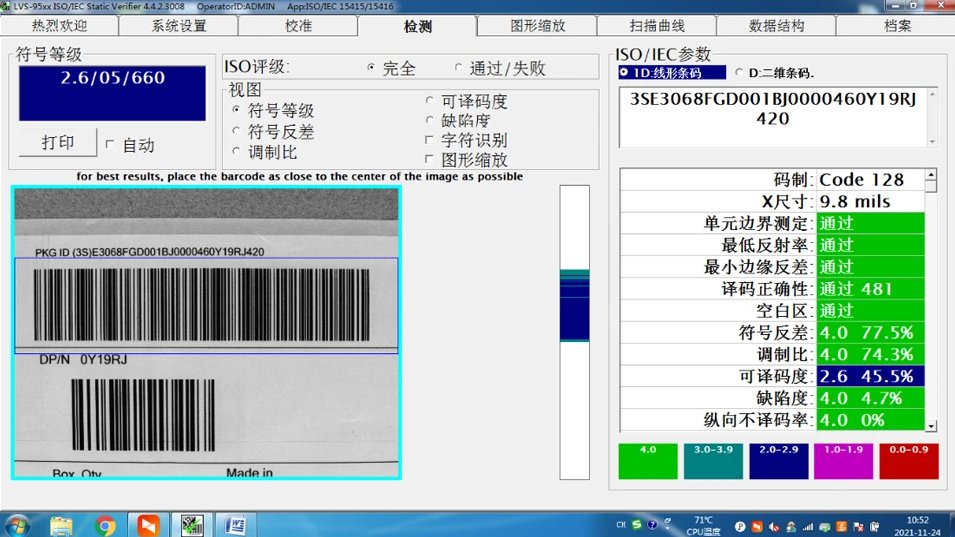This screenshot has width=955, height=537.
Task: Select the 通过/失败 ISO grading radio button
Action: pos(459,68)
